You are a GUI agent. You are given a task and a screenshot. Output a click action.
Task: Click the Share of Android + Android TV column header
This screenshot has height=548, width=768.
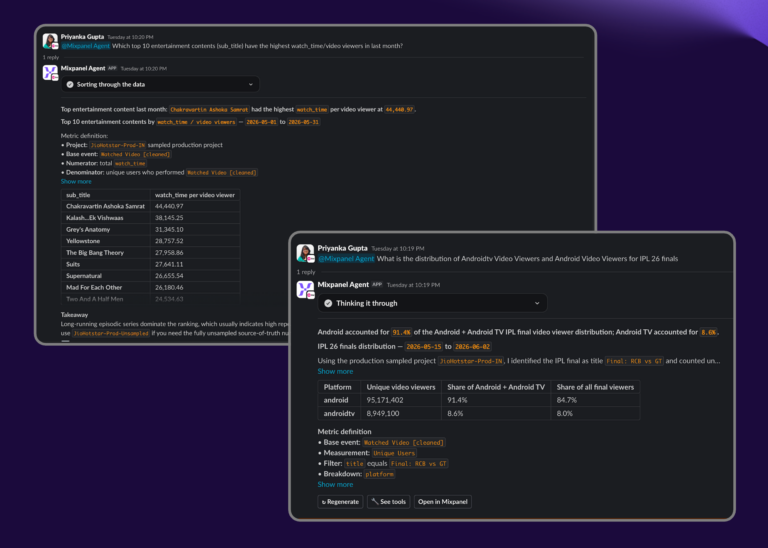[x=496, y=387]
